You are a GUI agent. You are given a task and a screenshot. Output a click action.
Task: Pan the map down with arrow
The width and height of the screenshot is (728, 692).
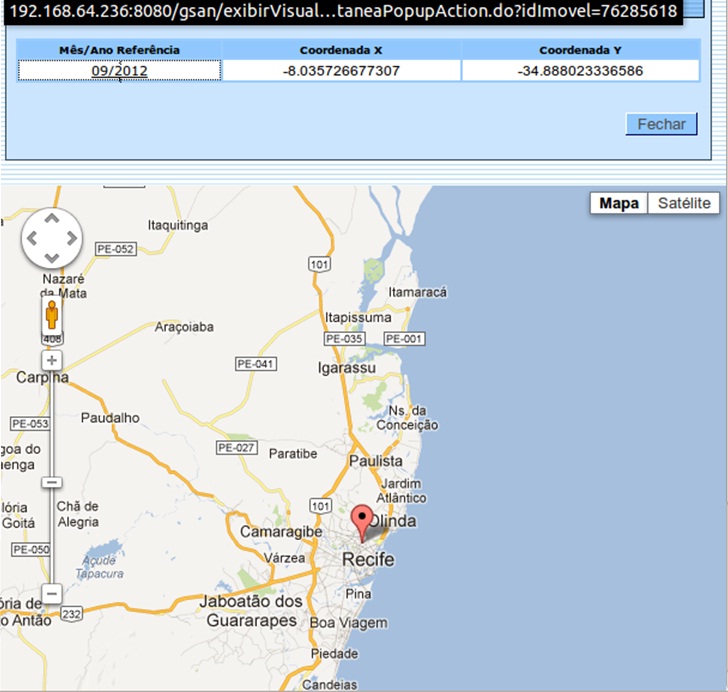pos(52,258)
